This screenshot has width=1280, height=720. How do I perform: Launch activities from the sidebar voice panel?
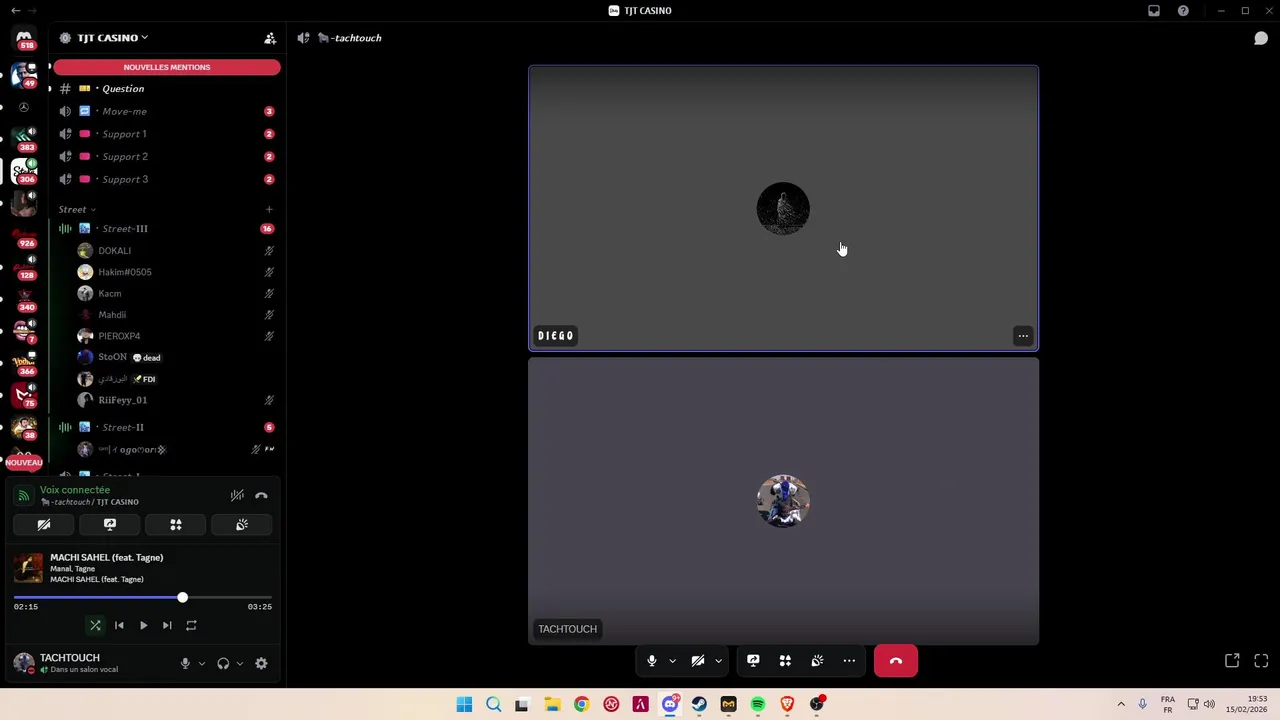(176, 525)
